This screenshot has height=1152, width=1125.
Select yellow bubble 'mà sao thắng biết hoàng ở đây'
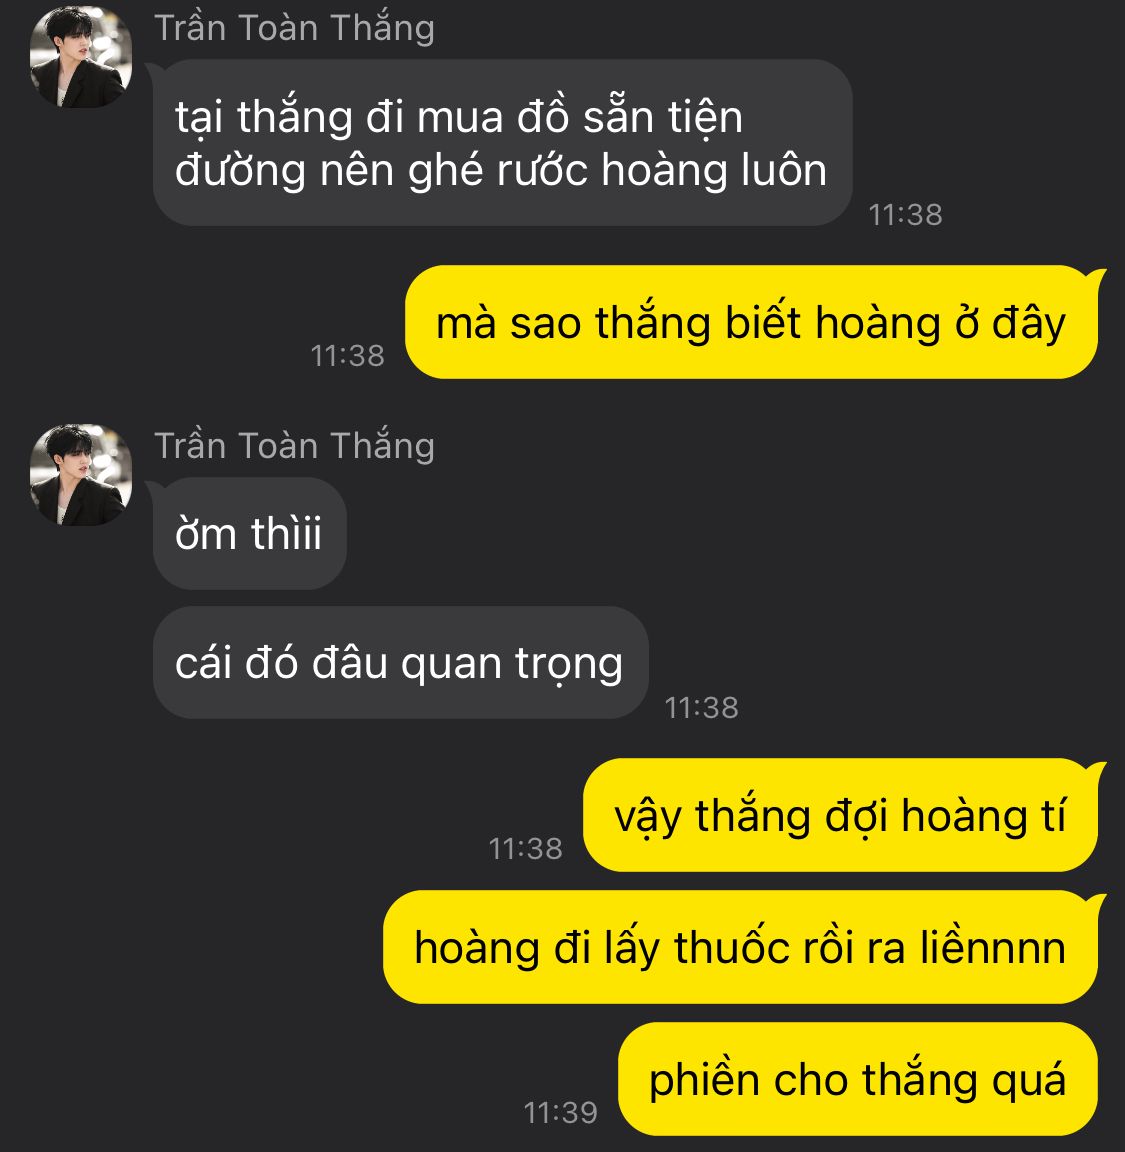(x=751, y=323)
